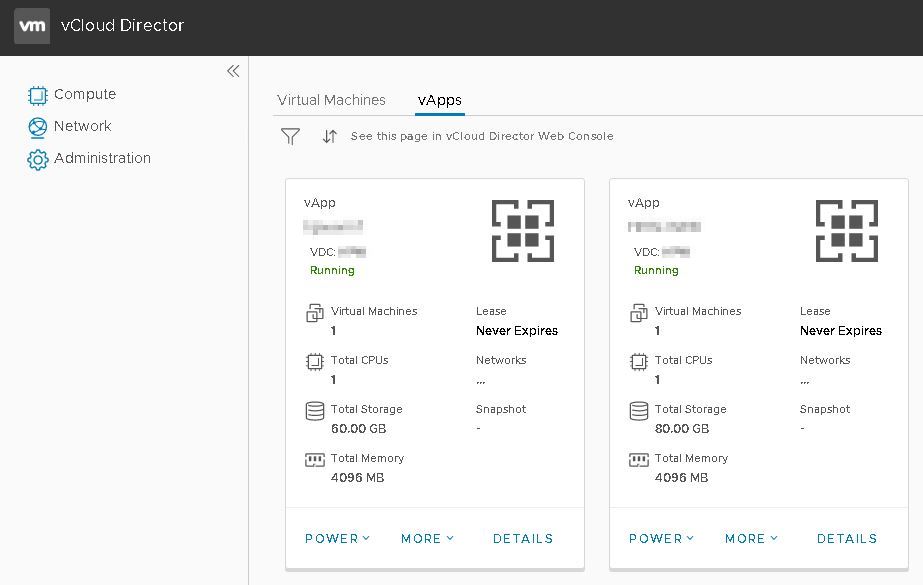Open Network via its globe icon
Viewport: 923px width, 585px height.
point(37,127)
